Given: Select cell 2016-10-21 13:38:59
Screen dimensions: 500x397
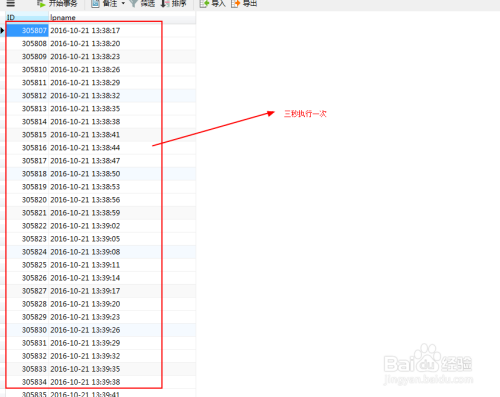Looking at the screenshot, I should (x=122, y=212).
